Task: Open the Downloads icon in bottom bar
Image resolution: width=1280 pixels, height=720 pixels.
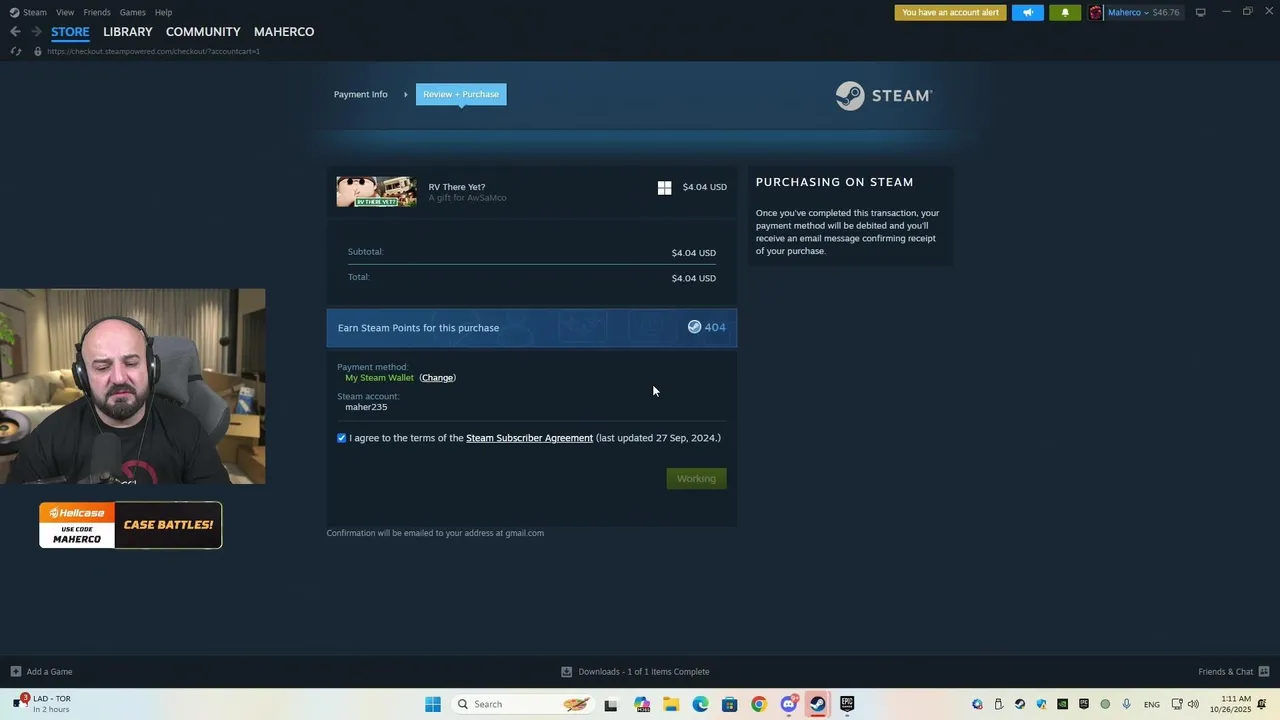Action: pos(567,672)
